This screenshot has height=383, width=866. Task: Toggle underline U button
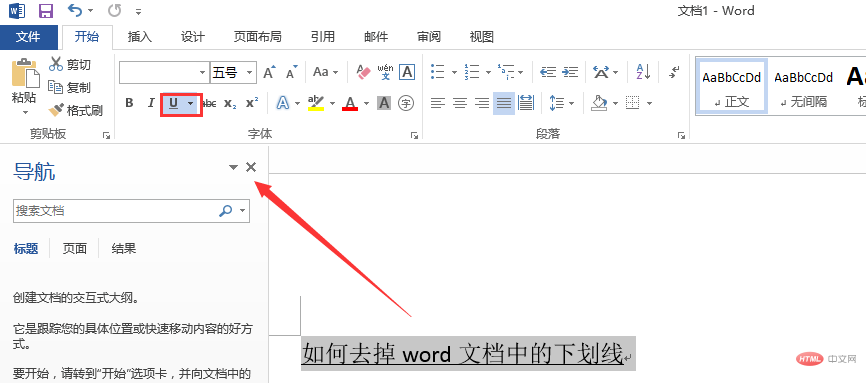173,103
